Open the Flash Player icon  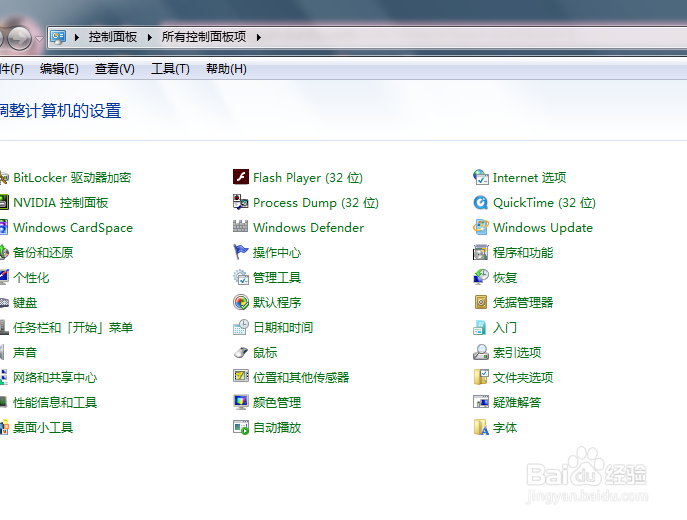[x=241, y=177]
